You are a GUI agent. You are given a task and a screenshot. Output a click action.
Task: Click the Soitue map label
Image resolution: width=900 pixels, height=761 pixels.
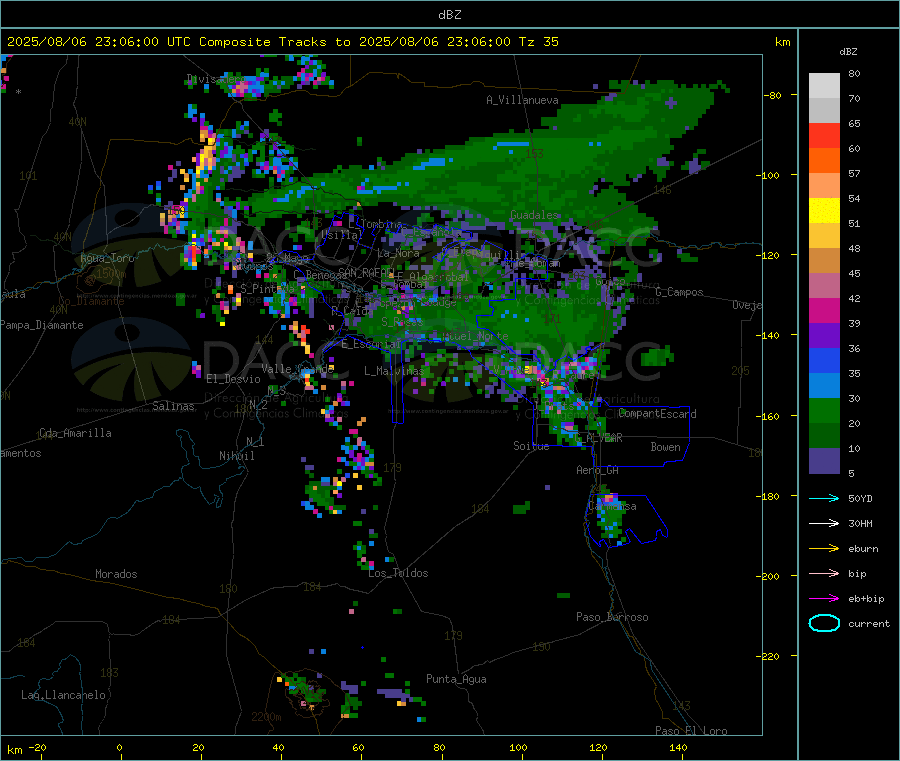tap(531, 446)
